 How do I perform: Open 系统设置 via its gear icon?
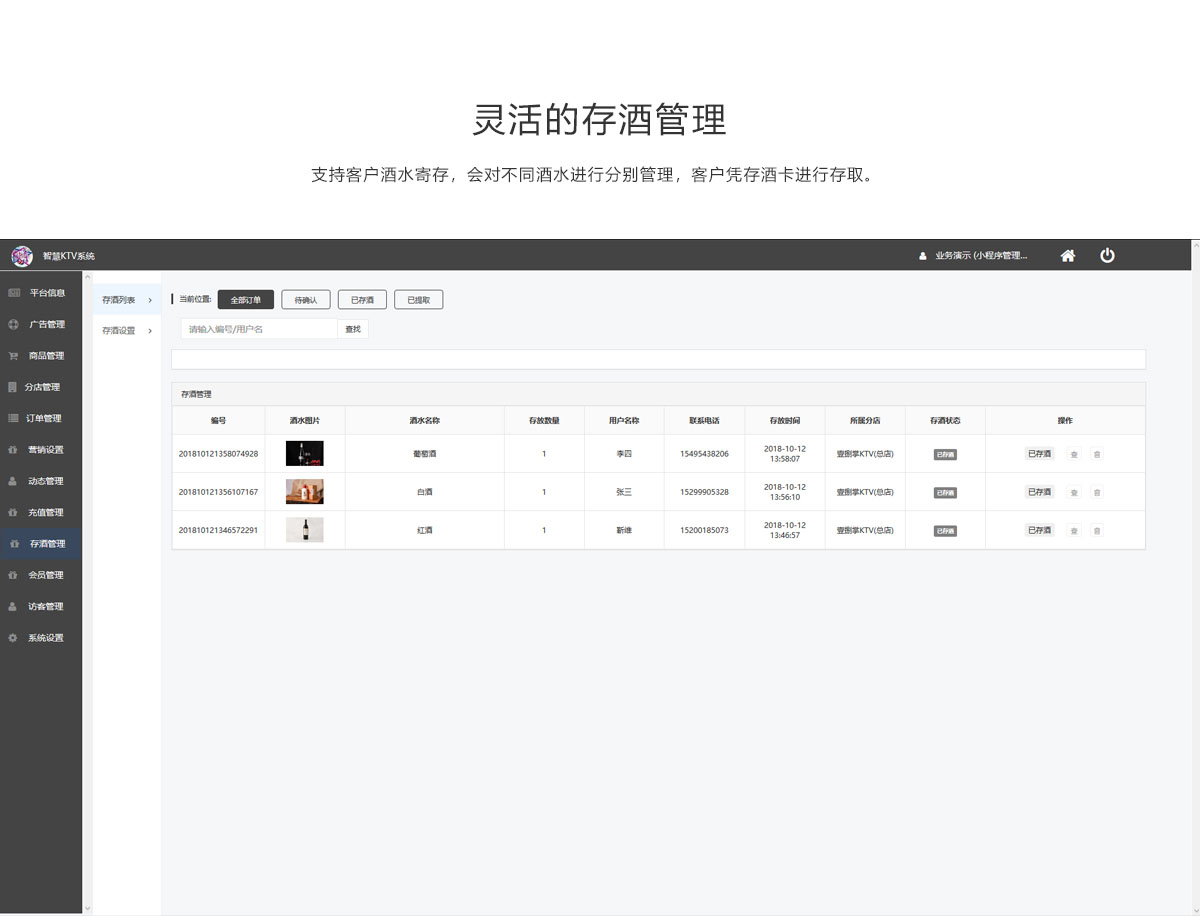click(x=13, y=638)
